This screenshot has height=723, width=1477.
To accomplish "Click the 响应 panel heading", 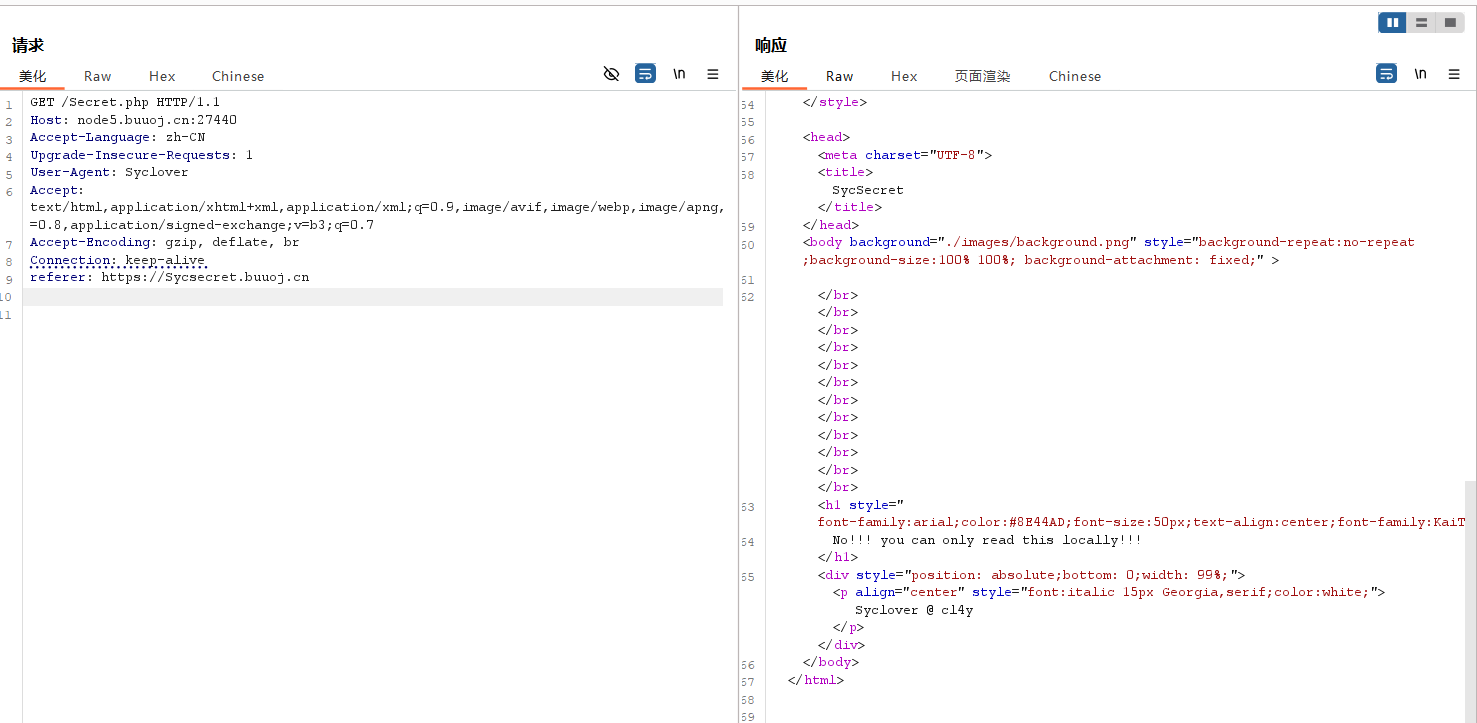I will tap(771, 45).
